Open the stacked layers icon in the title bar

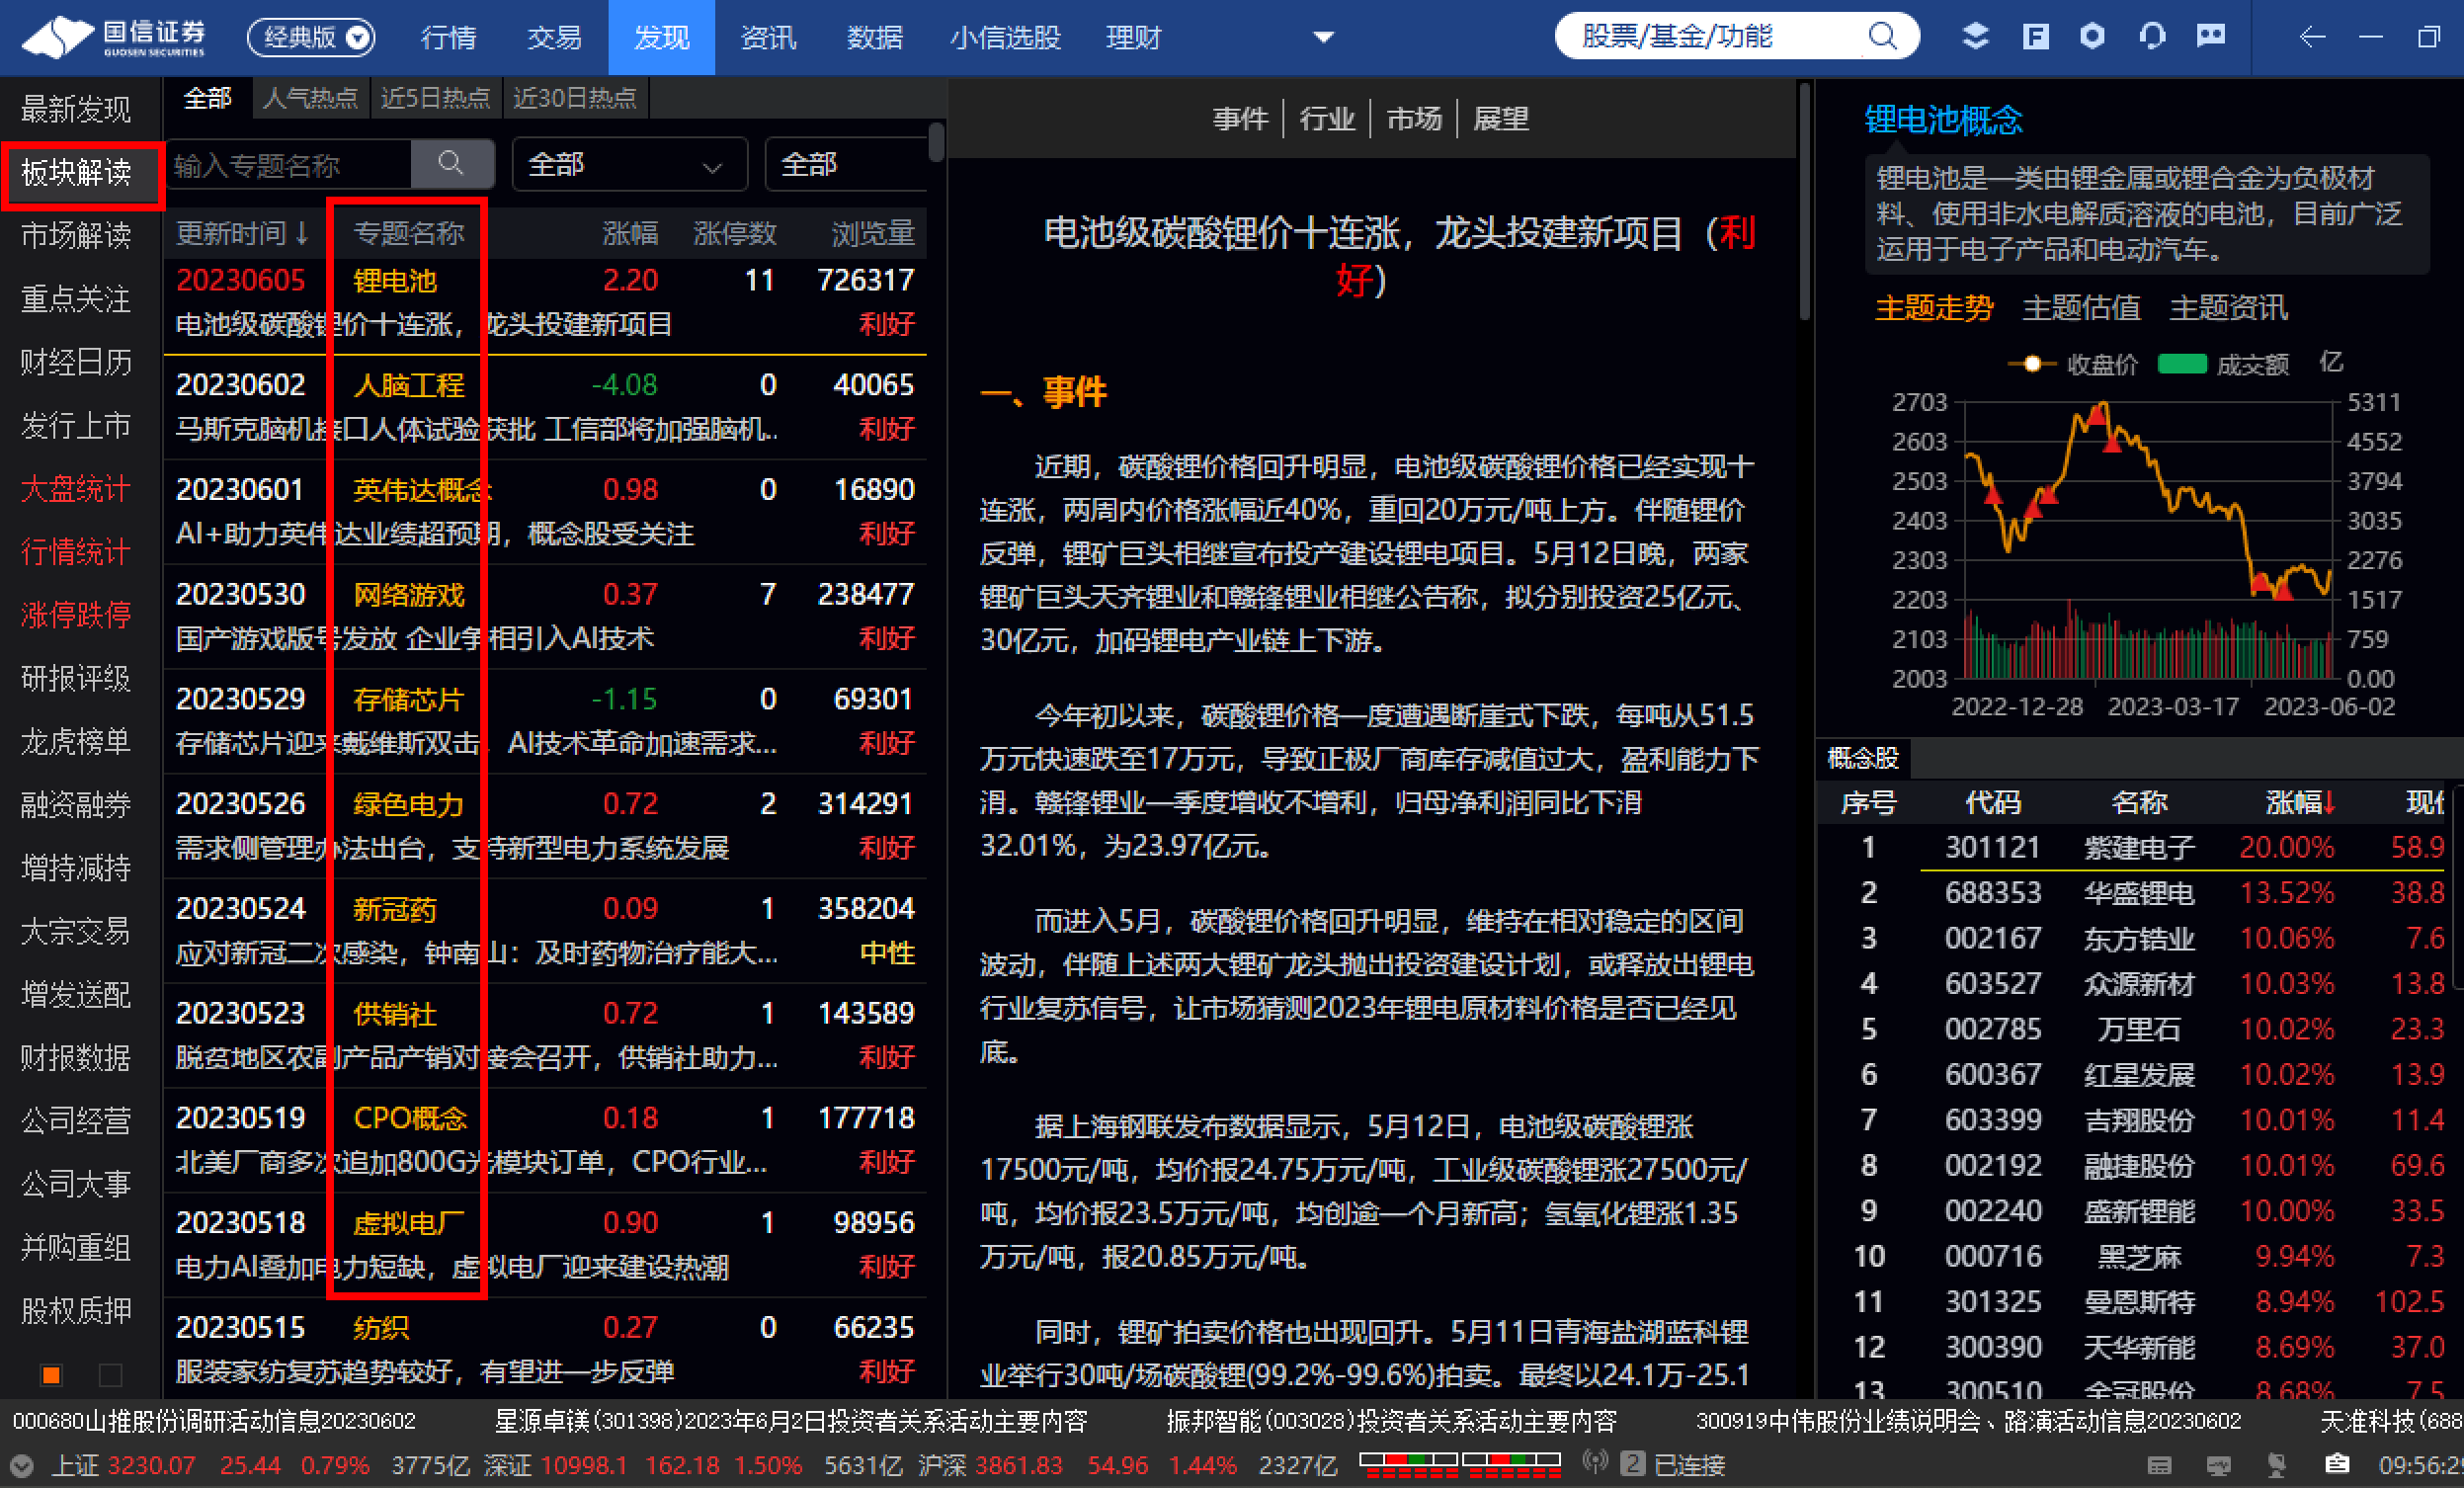(1975, 37)
